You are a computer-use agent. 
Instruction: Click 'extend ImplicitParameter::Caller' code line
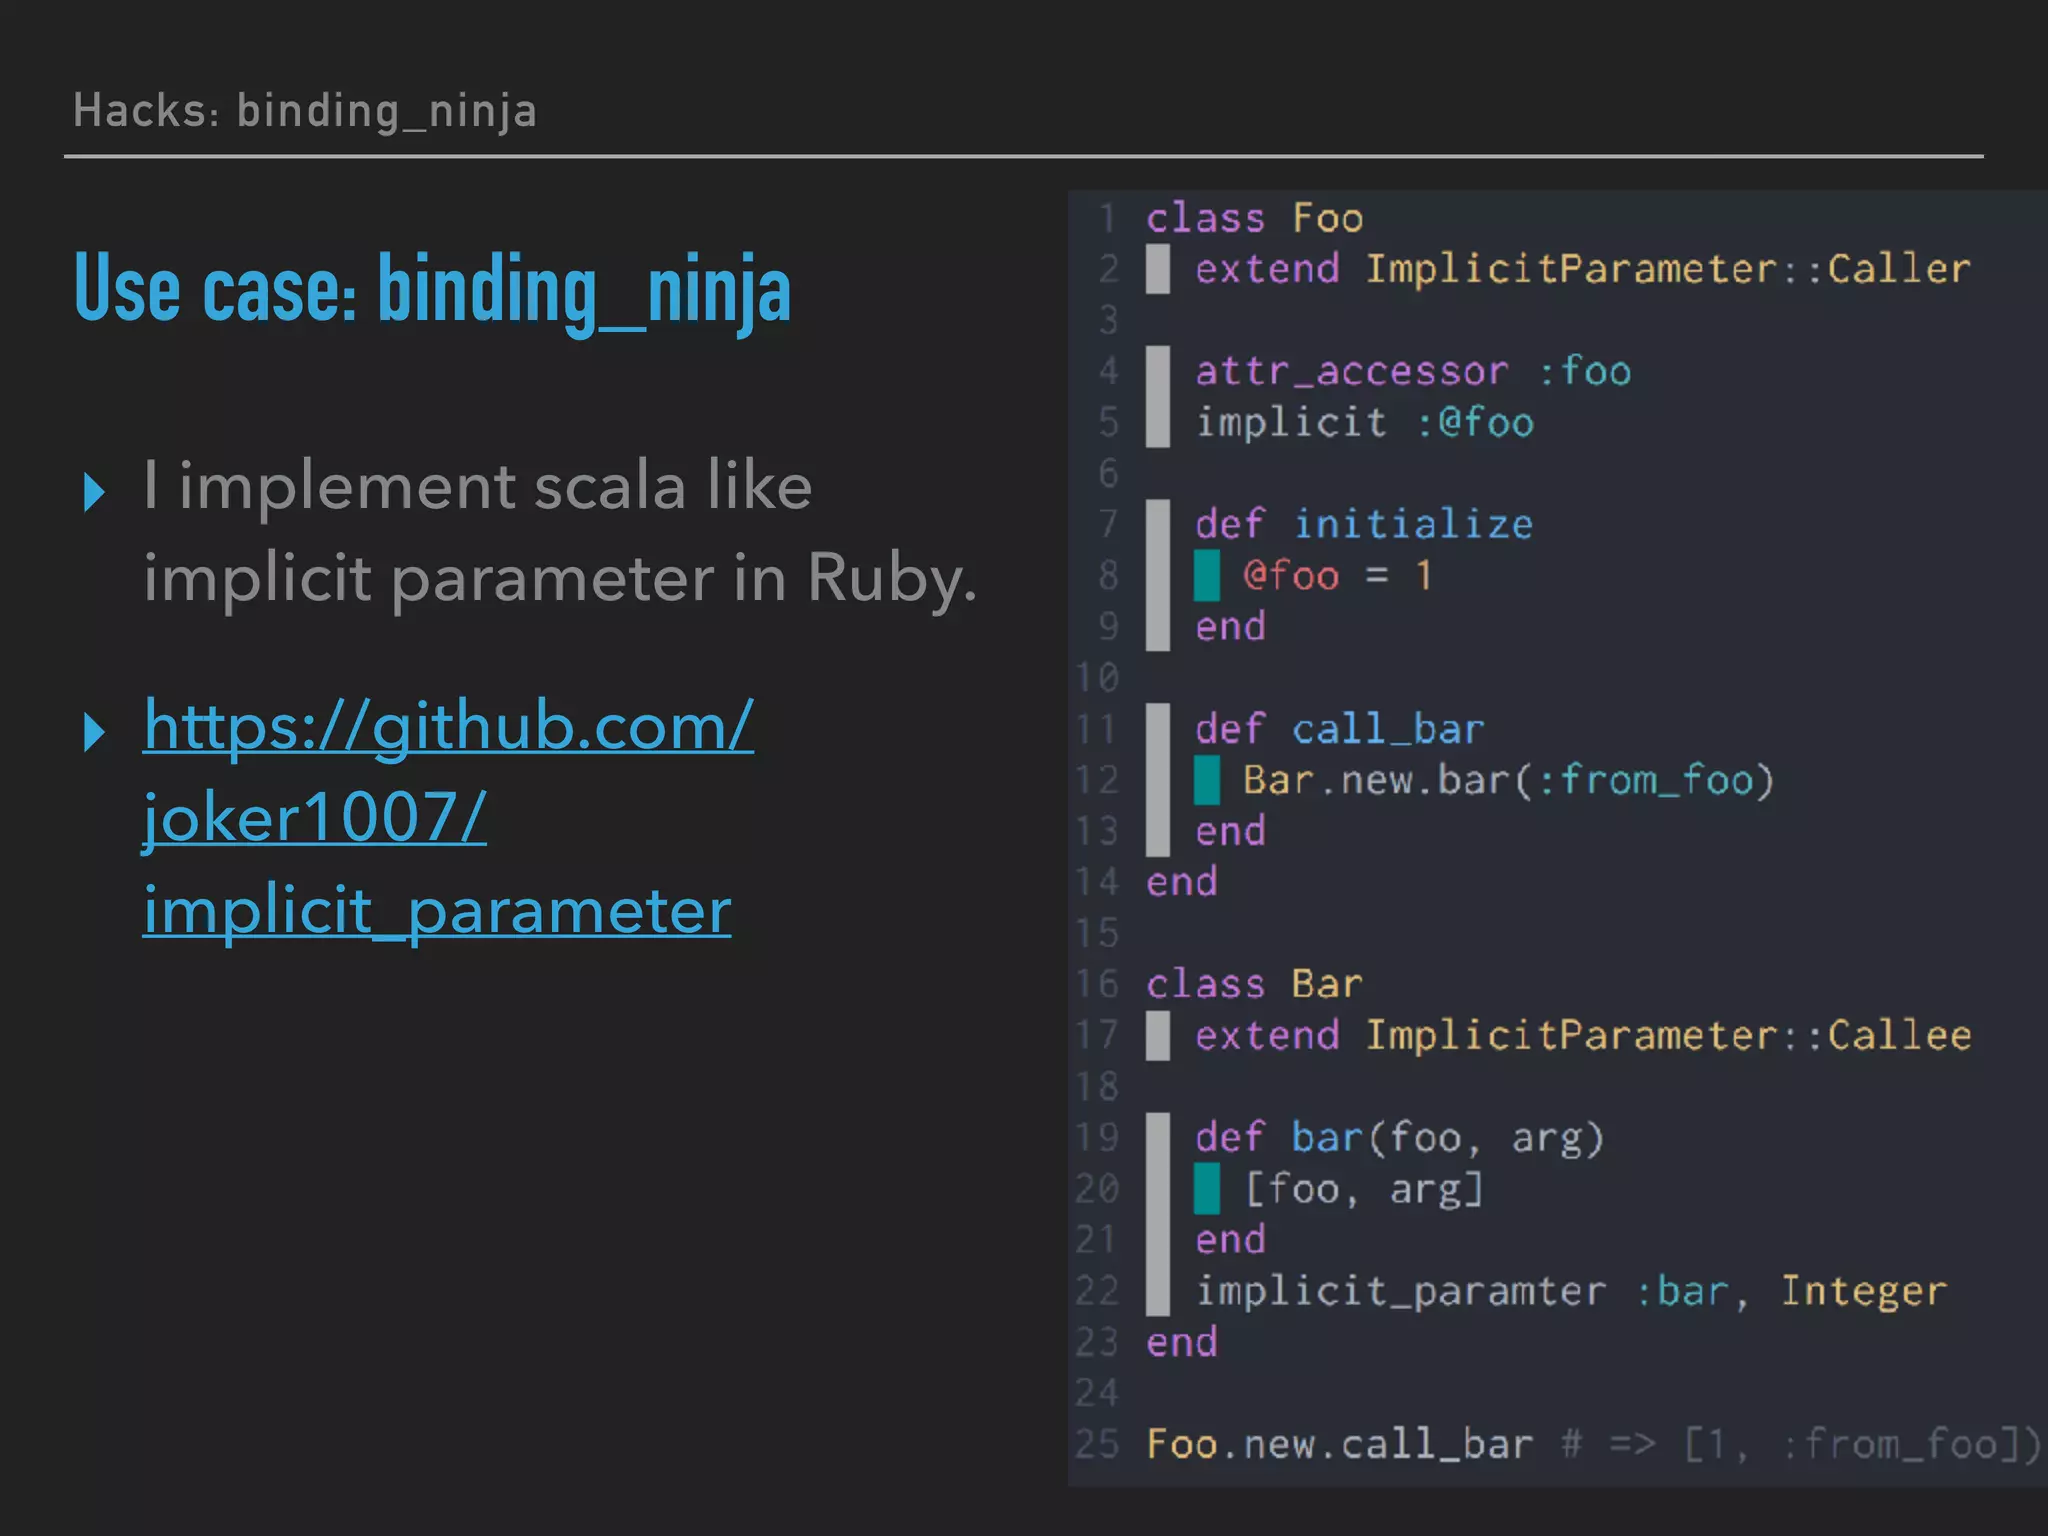[x=1582, y=269]
